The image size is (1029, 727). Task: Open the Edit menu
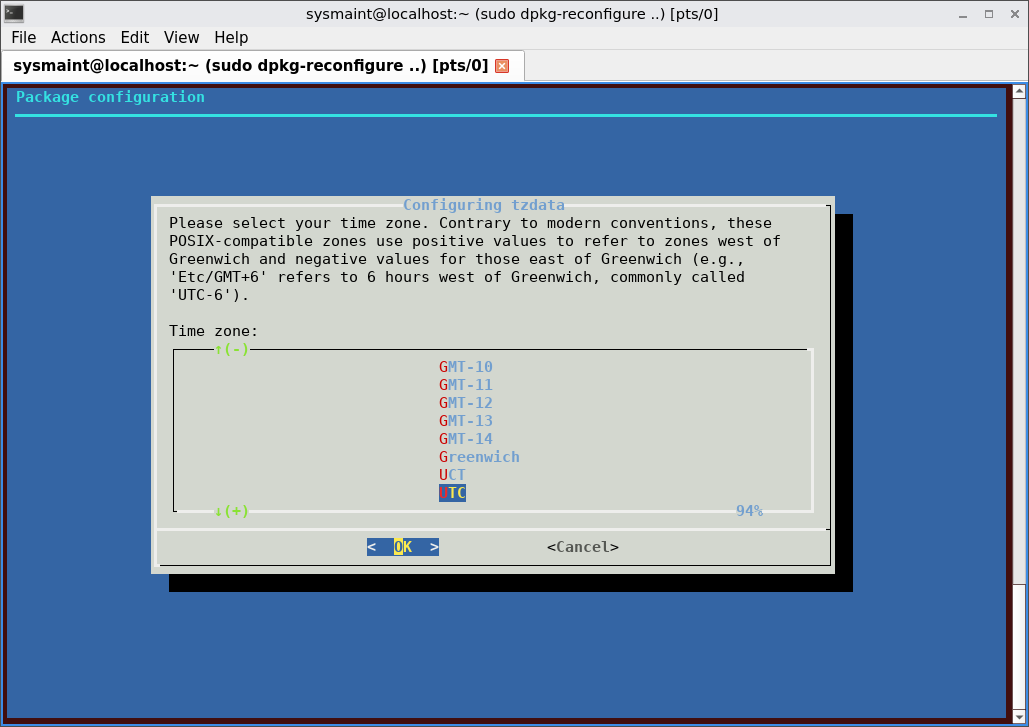[134, 37]
